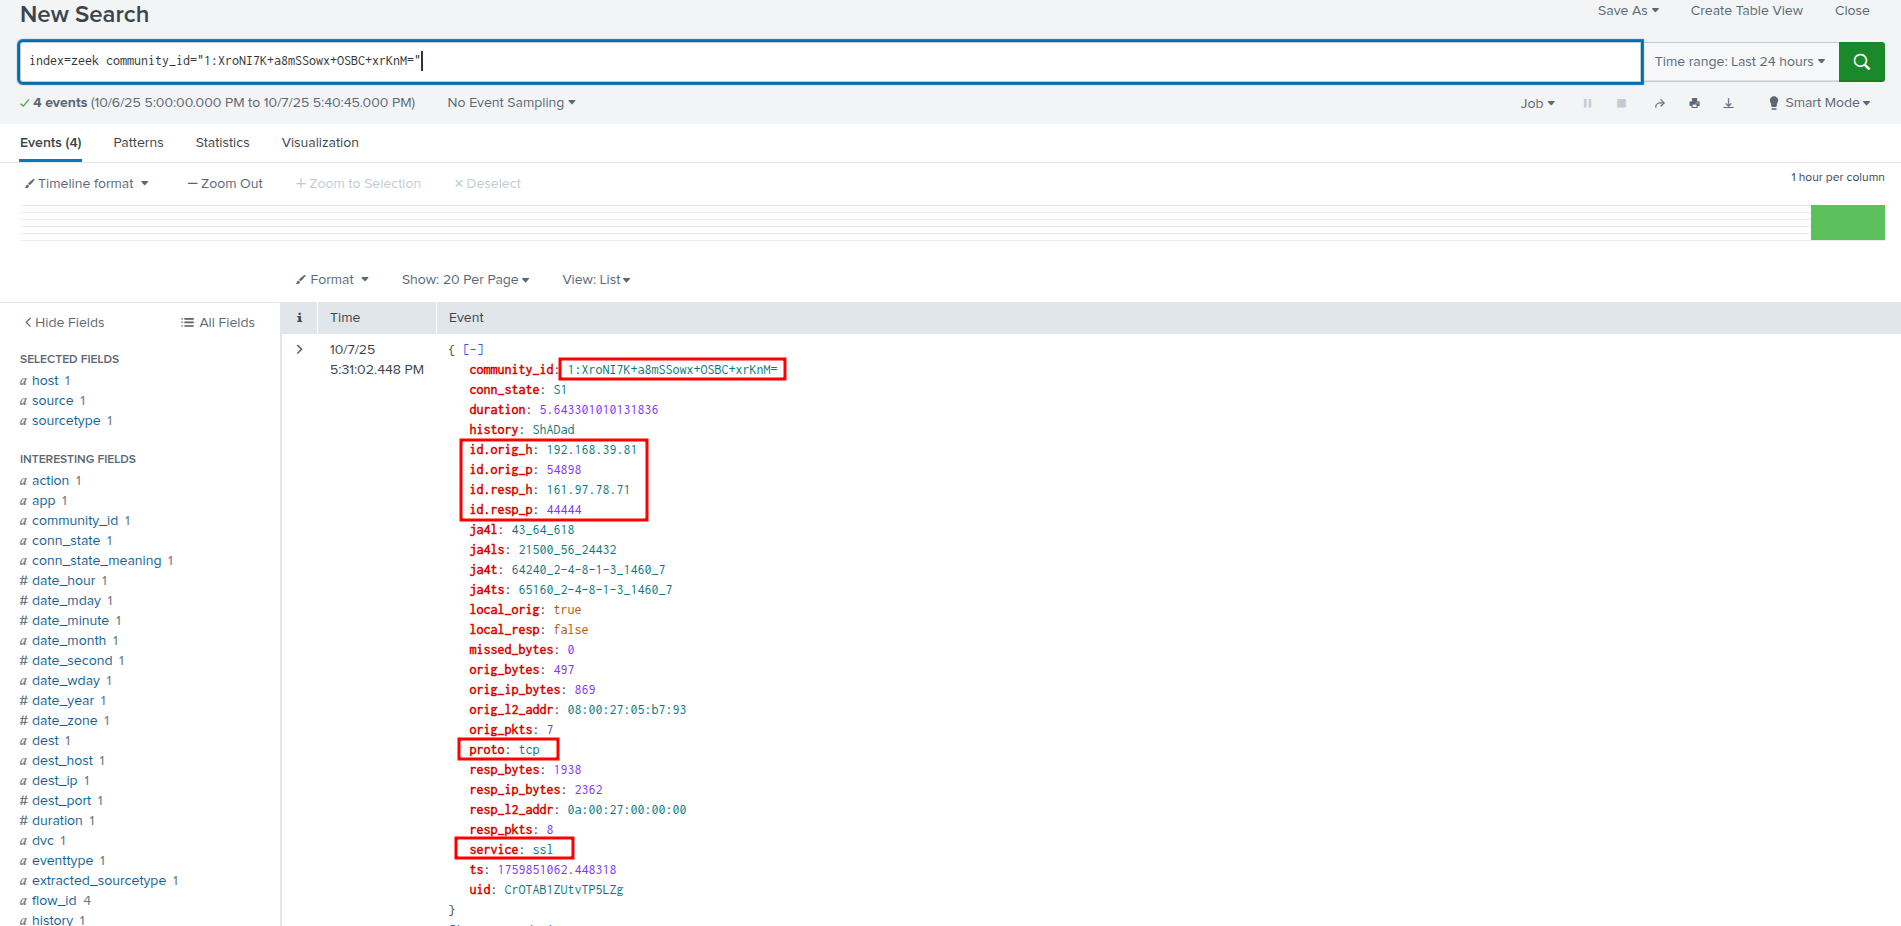Print the search results
Viewport: 1901px width, 926px height.
click(1694, 103)
